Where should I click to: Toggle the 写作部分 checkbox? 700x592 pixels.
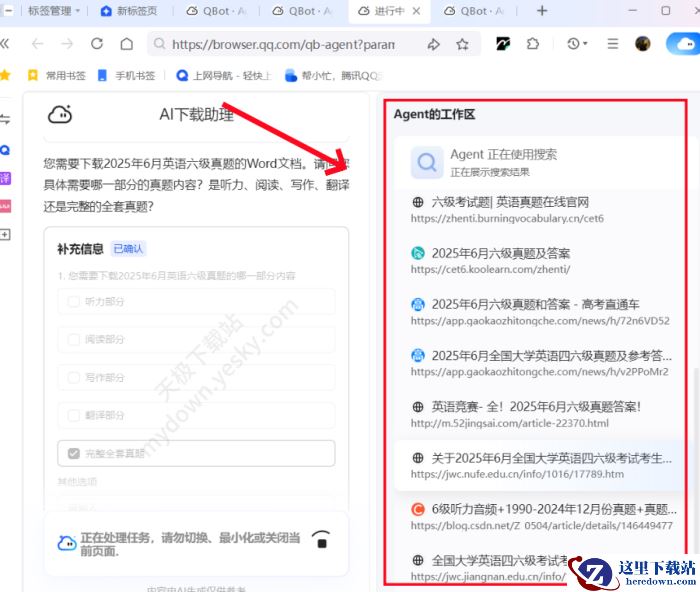(x=73, y=377)
